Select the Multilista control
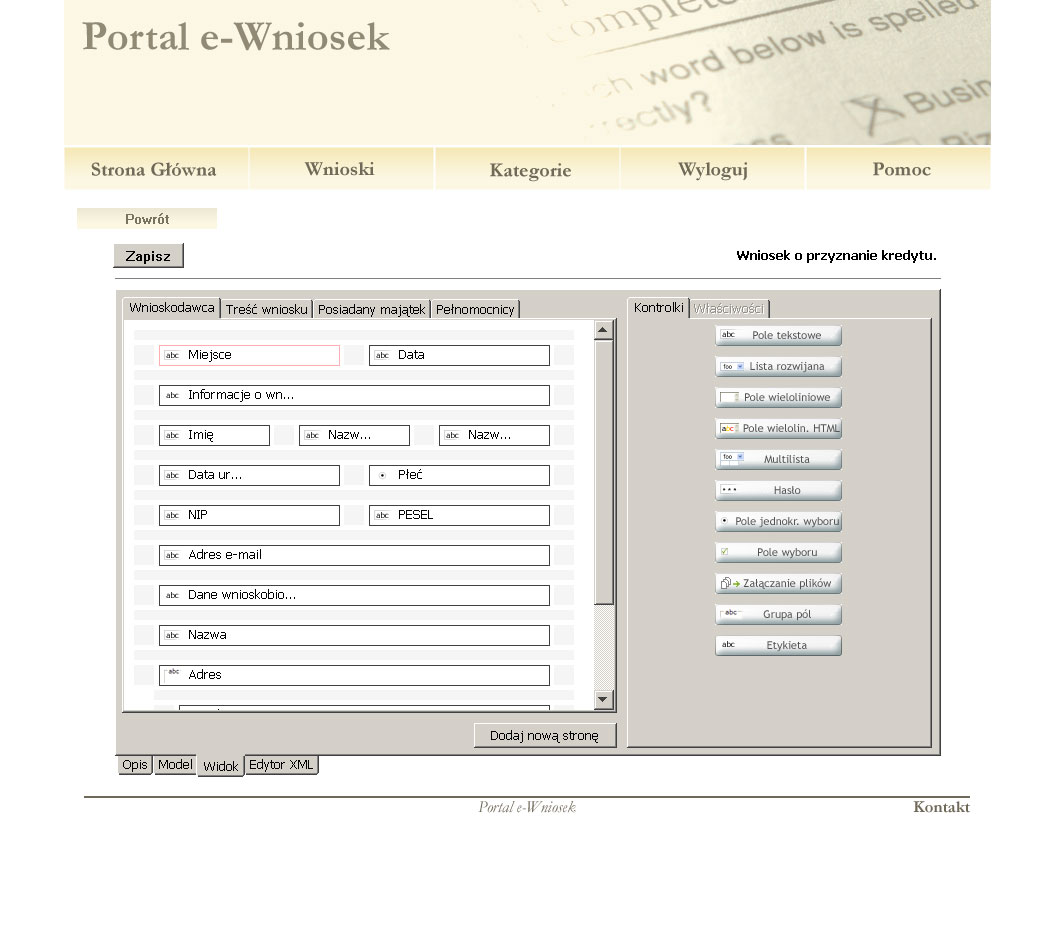Image resolution: width=1055 pixels, height=933 pixels. point(778,459)
